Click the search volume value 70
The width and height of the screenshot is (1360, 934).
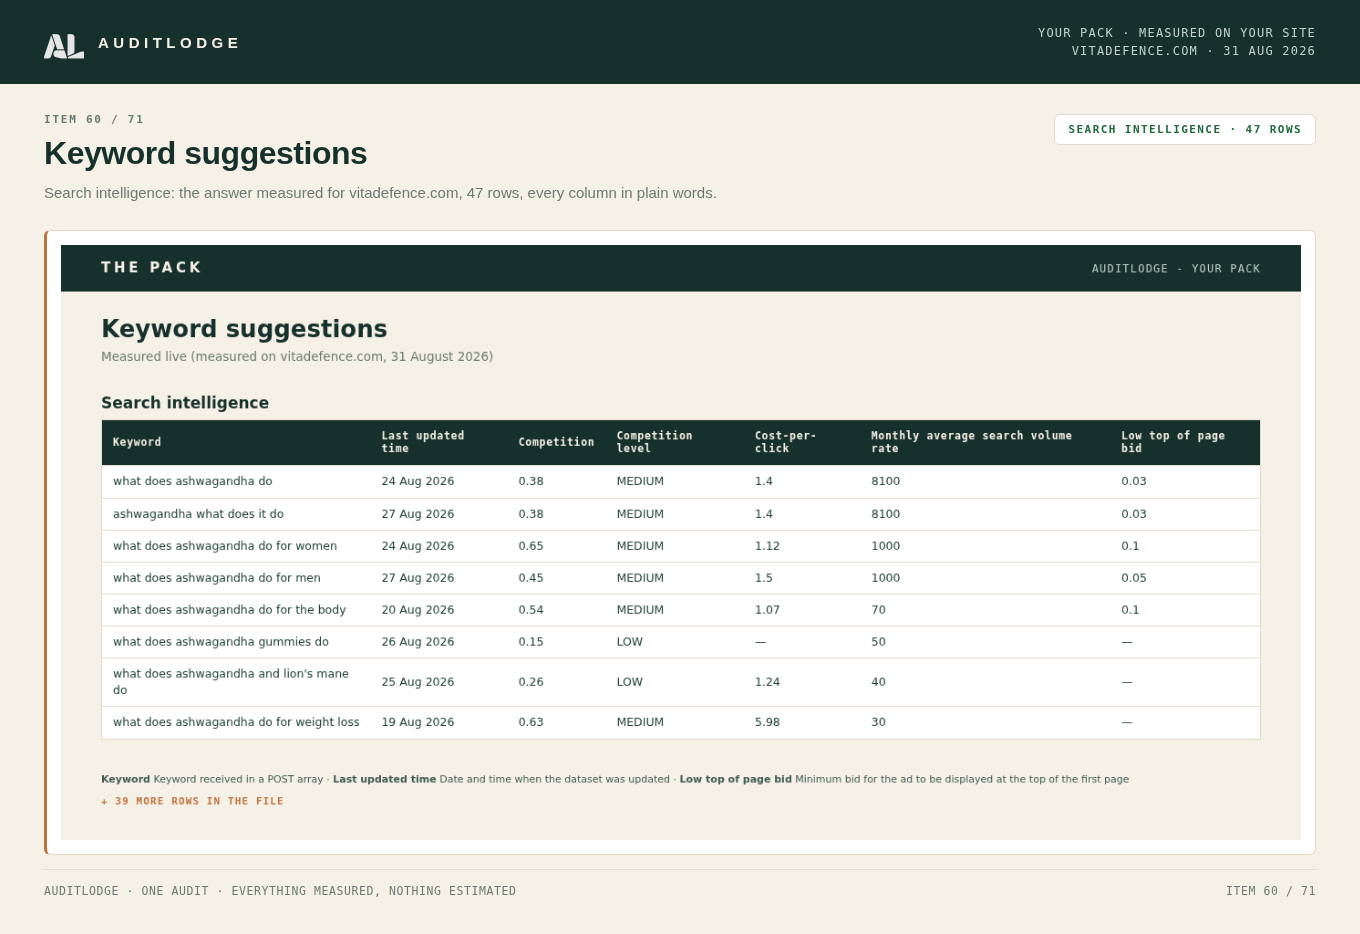pos(878,610)
